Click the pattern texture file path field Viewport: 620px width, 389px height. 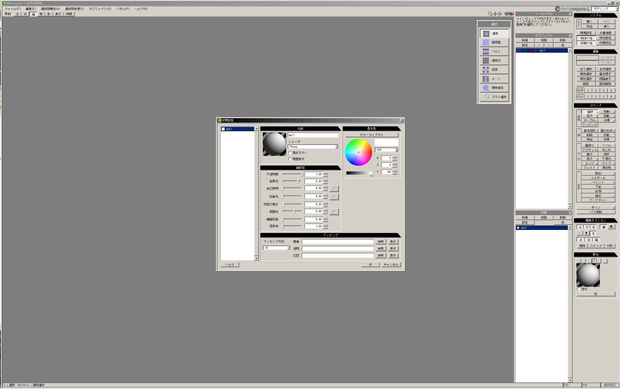coord(338,242)
